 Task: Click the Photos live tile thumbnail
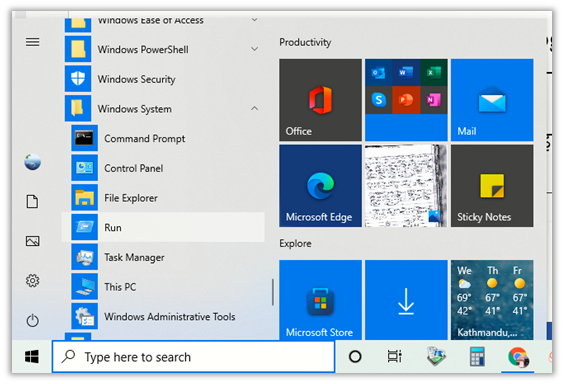tap(406, 186)
